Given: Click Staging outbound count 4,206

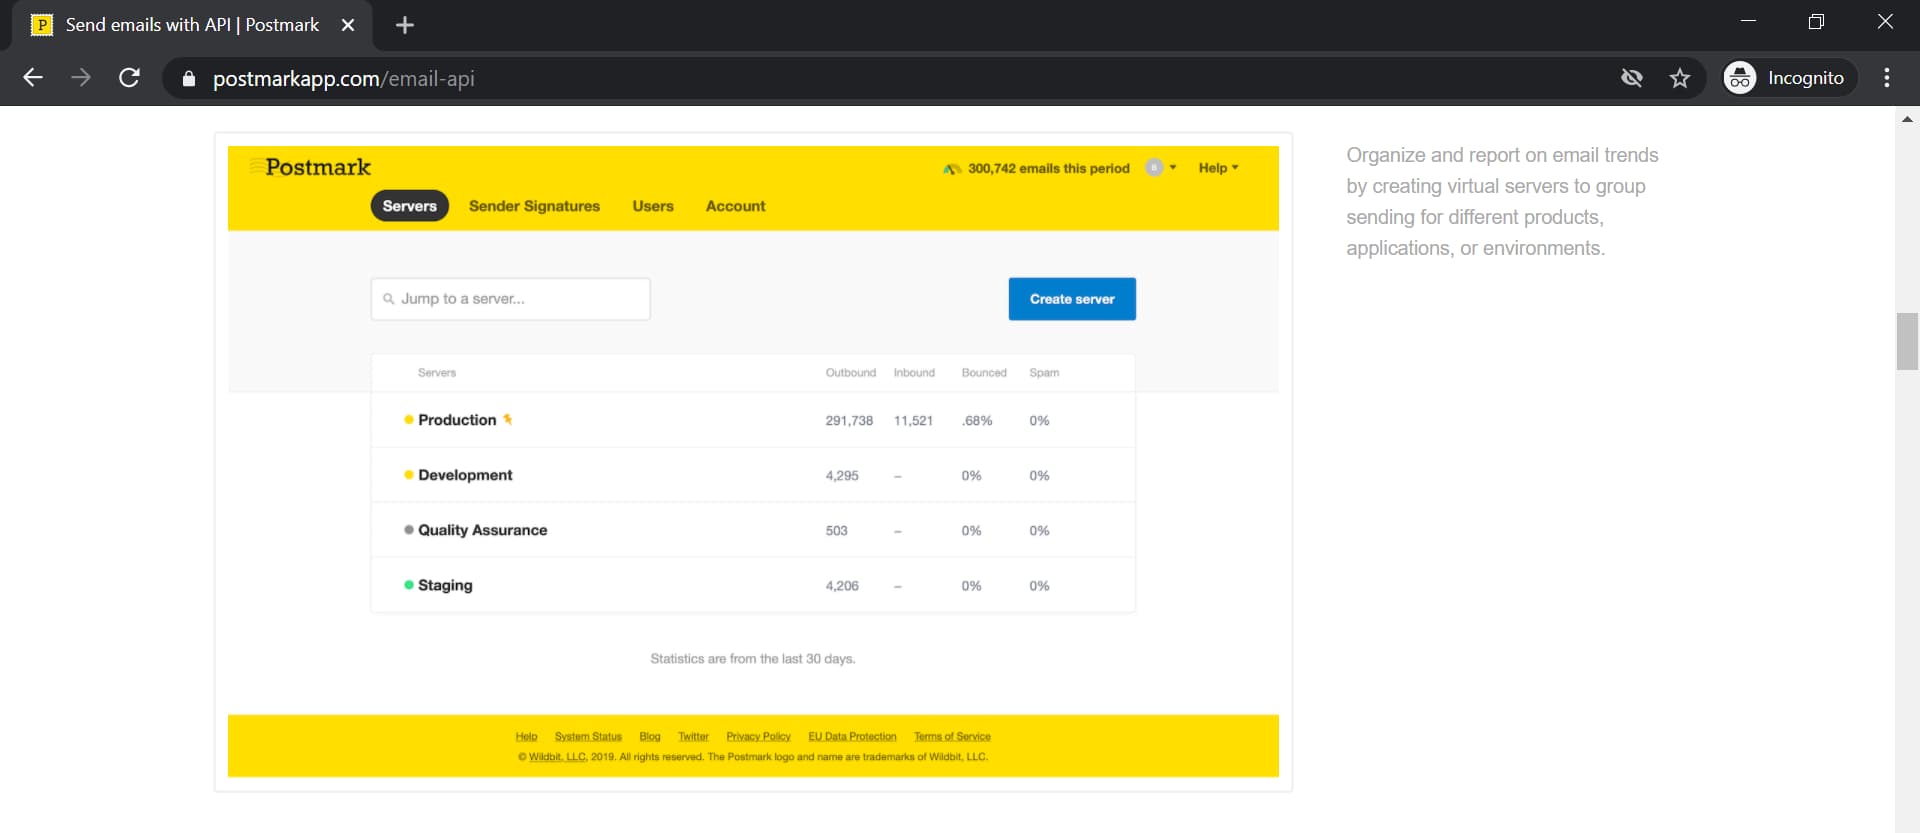Looking at the screenshot, I should pos(842,586).
